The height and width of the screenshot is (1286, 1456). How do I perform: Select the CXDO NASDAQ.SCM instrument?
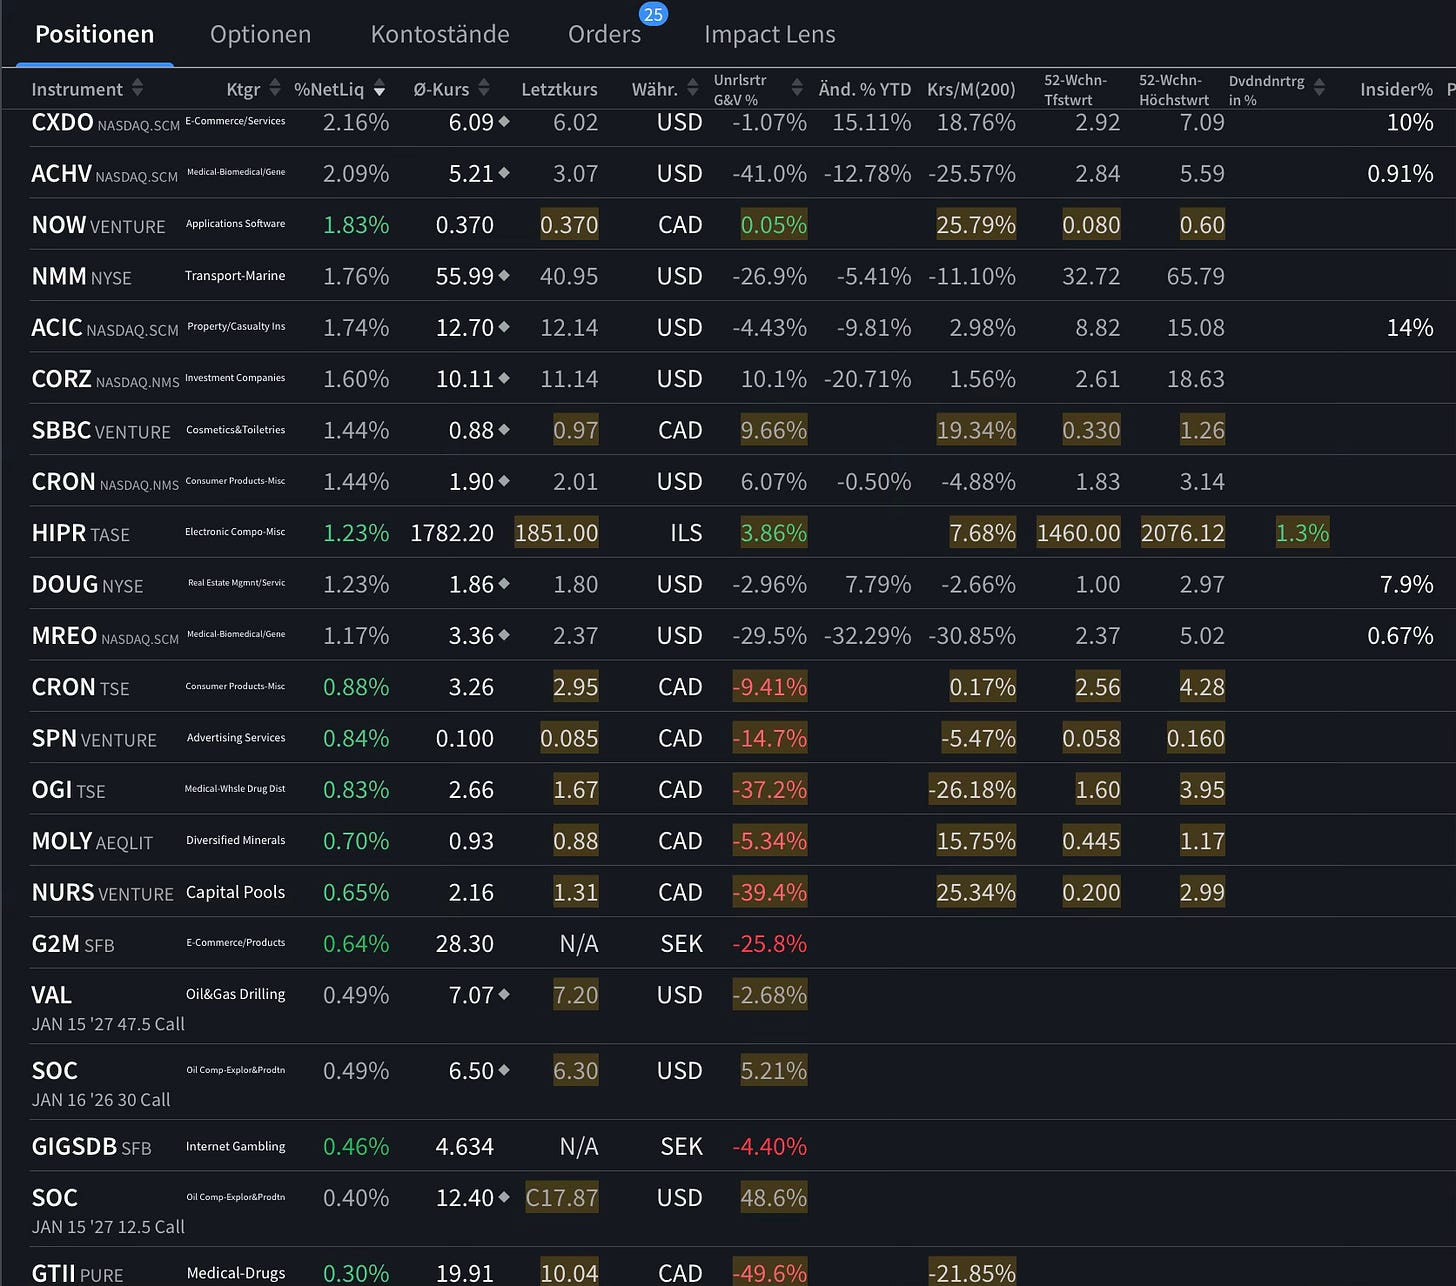106,123
